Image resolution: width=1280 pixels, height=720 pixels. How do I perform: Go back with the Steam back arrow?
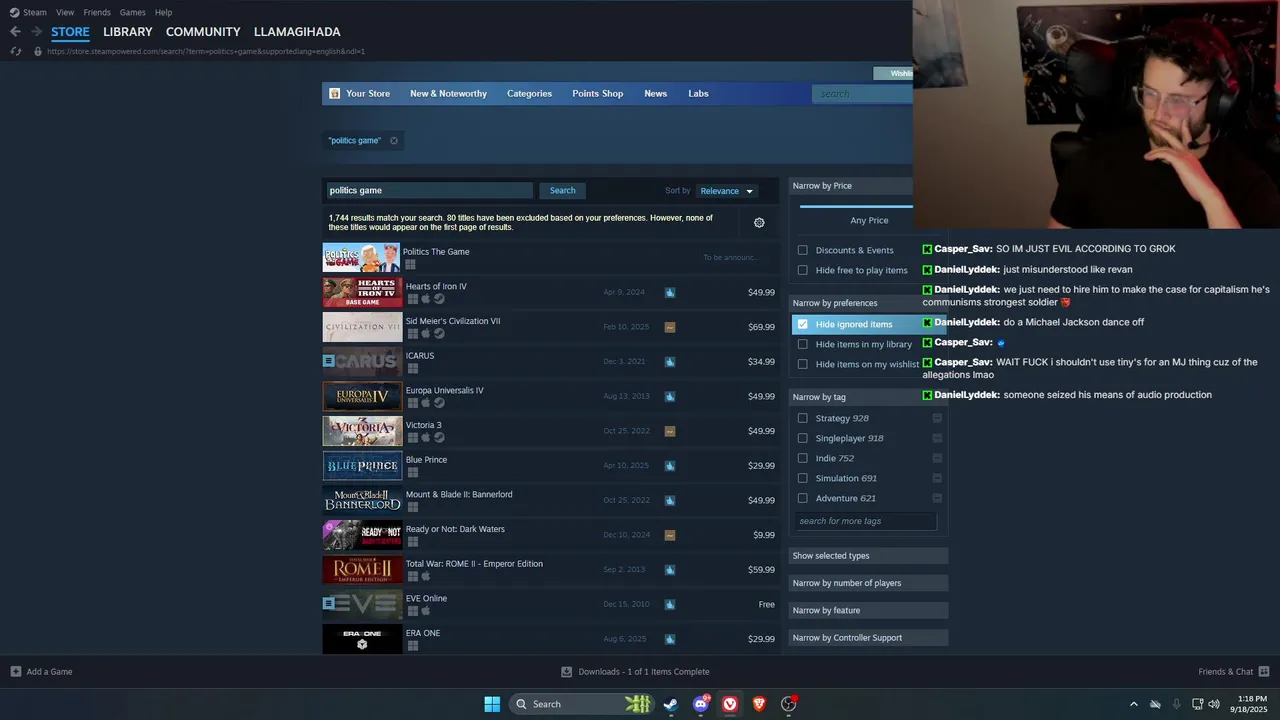15,32
